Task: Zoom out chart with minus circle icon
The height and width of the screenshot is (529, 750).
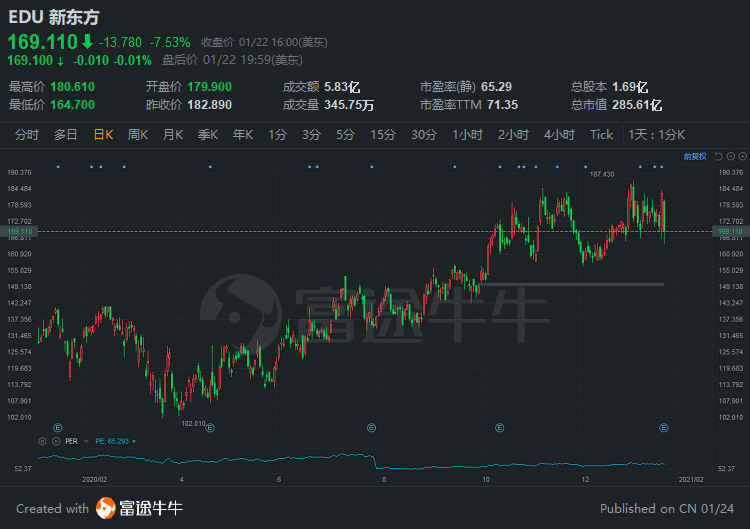Action: [730, 156]
